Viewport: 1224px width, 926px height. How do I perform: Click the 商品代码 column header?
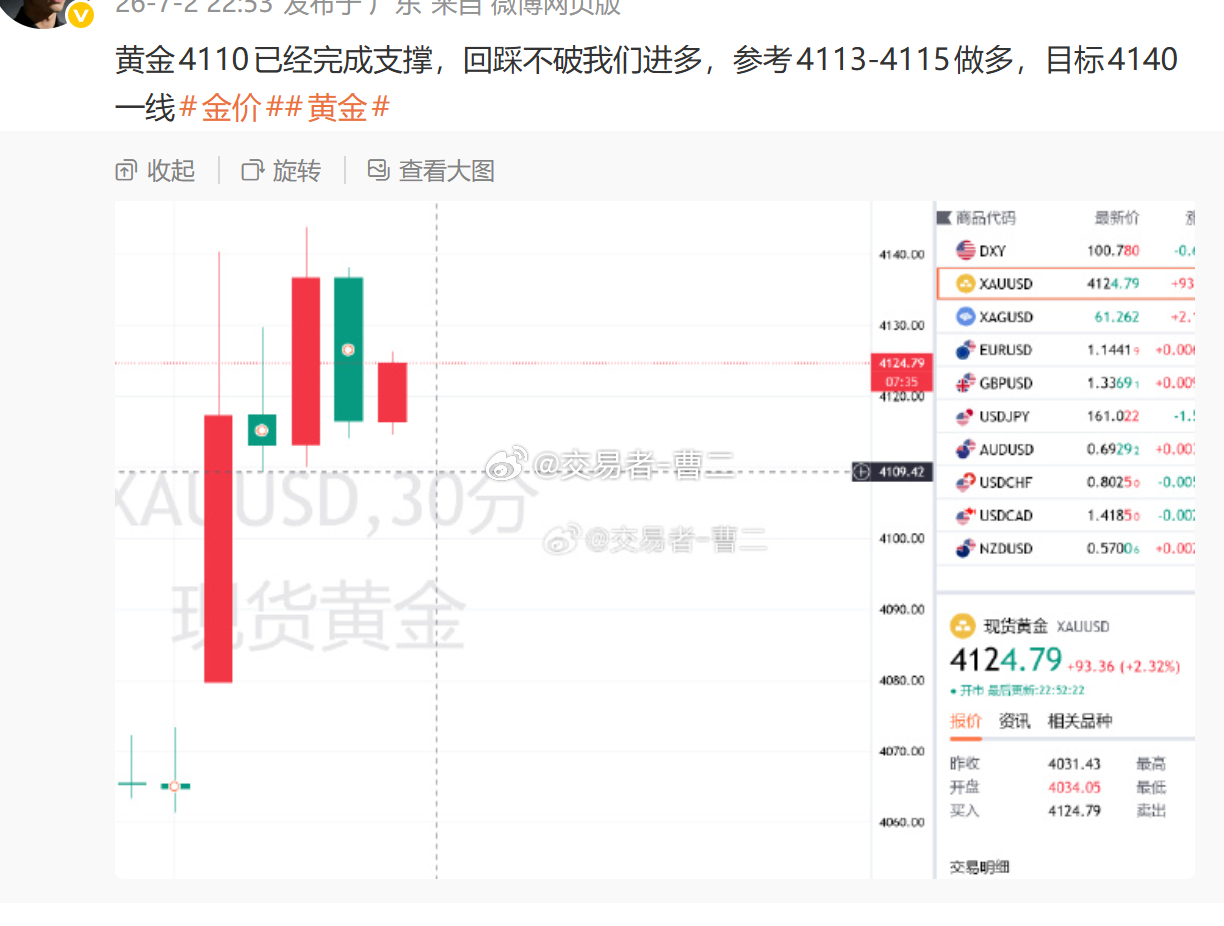(985, 218)
